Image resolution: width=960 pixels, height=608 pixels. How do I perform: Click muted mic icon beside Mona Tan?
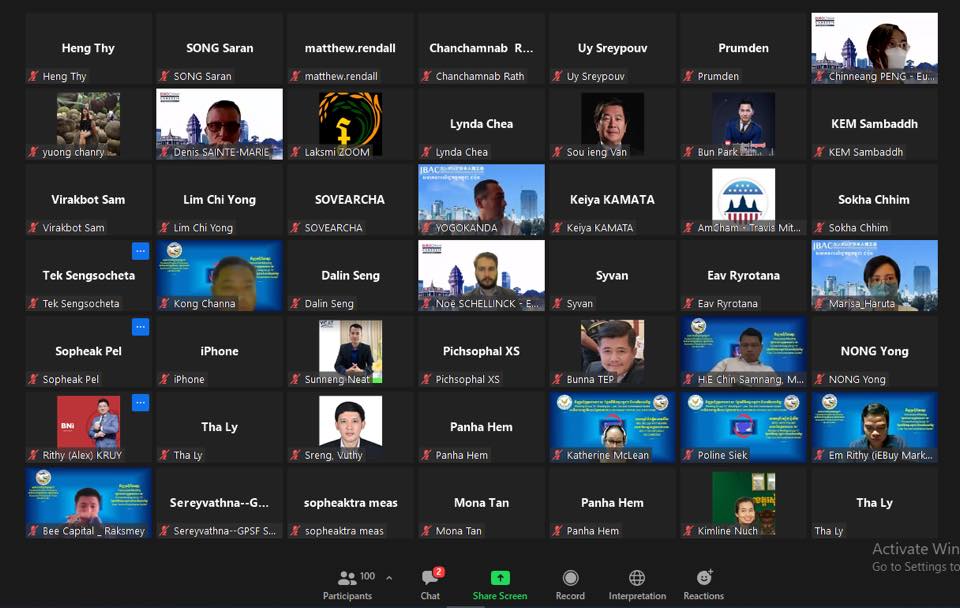426,531
